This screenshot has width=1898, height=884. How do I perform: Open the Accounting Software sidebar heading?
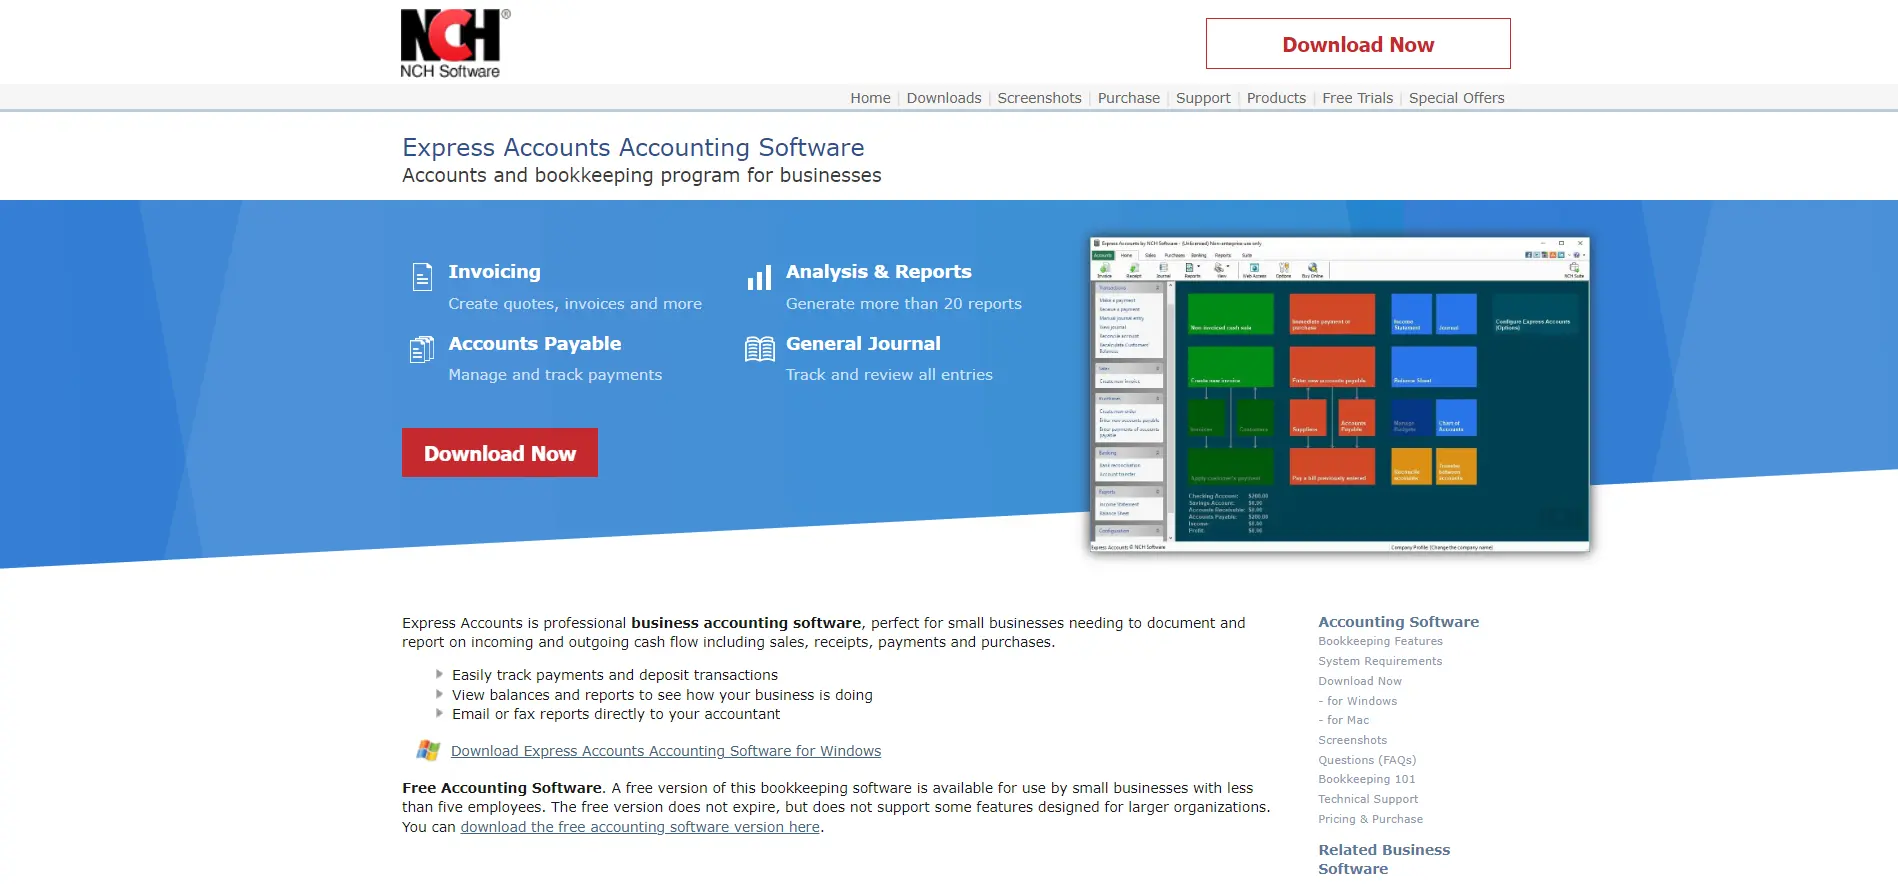tap(1398, 622)
